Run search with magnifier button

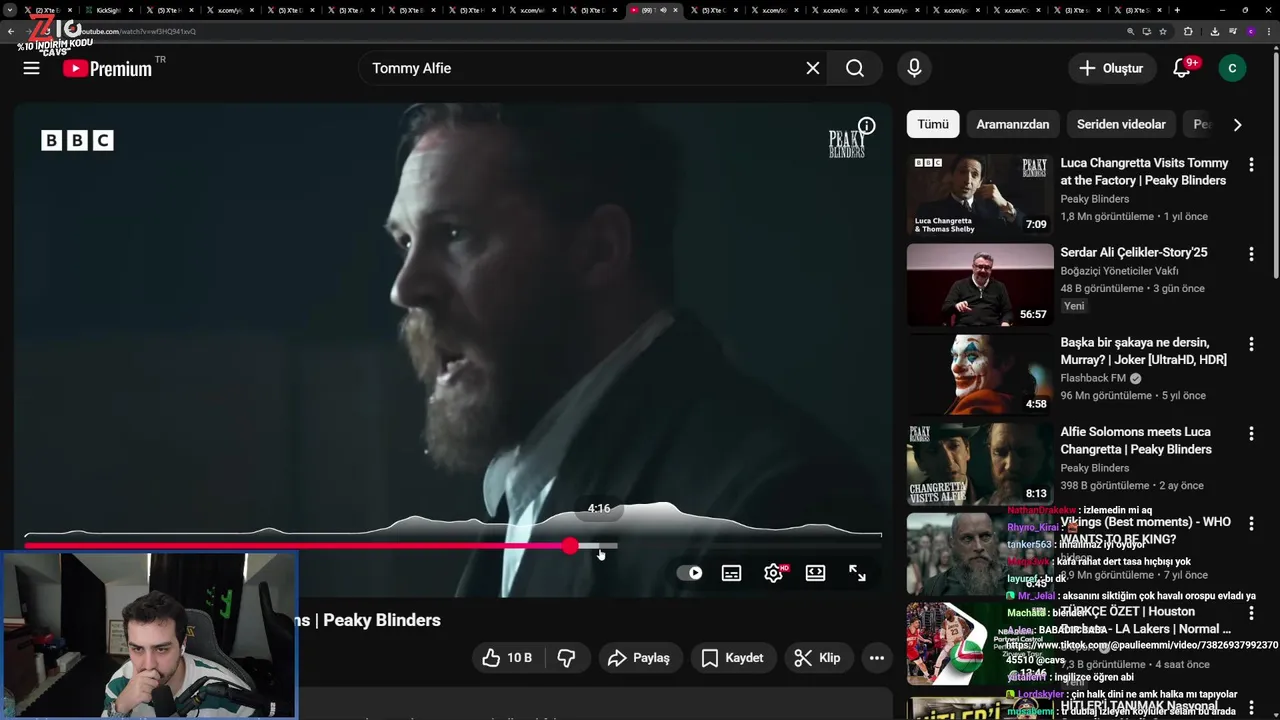854,68
